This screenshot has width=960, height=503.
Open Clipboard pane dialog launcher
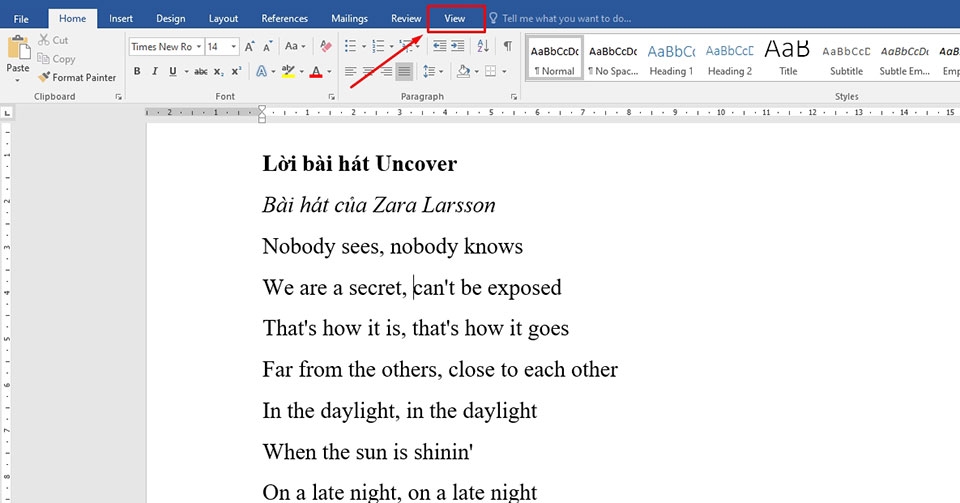[x=118, y=97]
